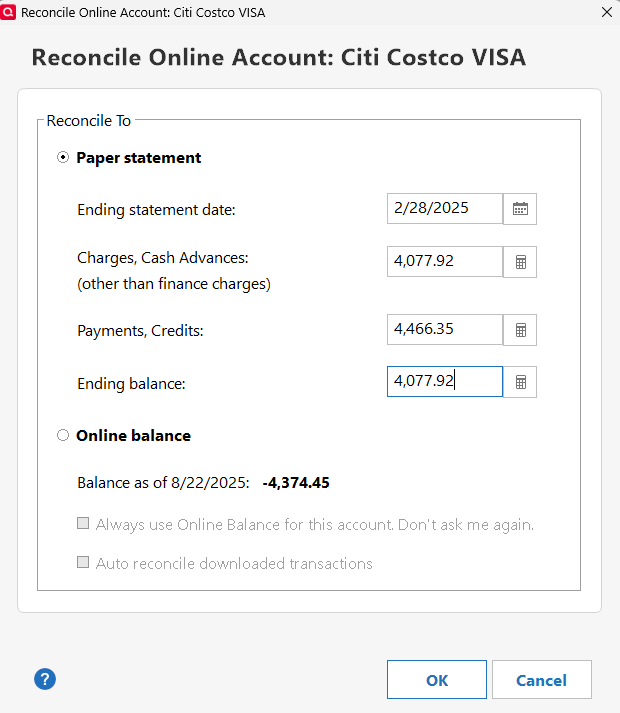This screenshot has height=713, width=620.
Task: Select the Paper statement radio button
Action: (63, 157)
